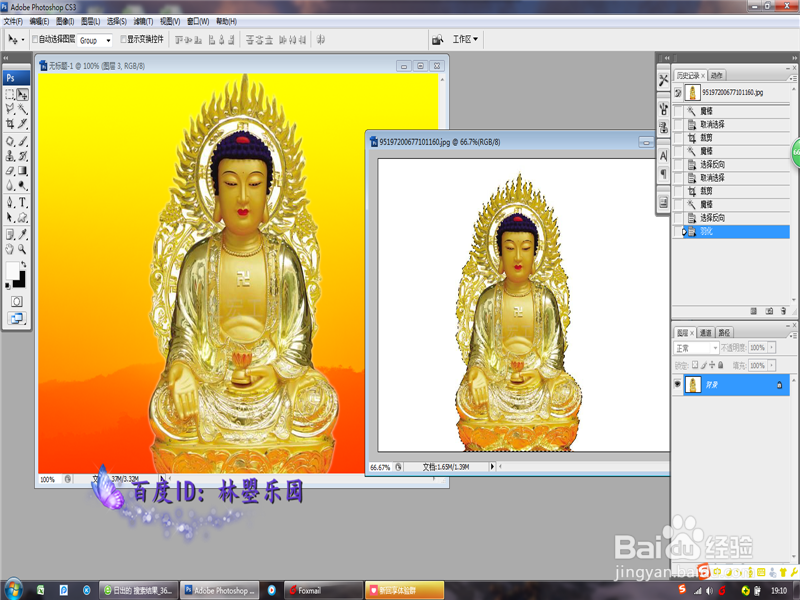Change screen mode button in toolbox
800x600 pixels.
pos(16,318)
